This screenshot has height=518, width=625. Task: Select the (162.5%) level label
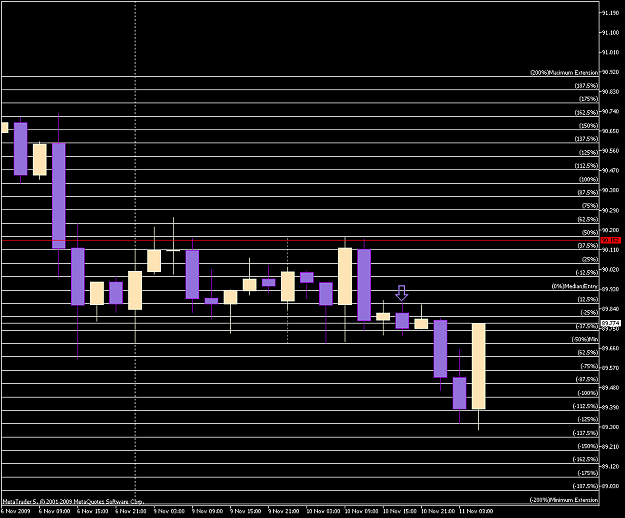point(586,113)
